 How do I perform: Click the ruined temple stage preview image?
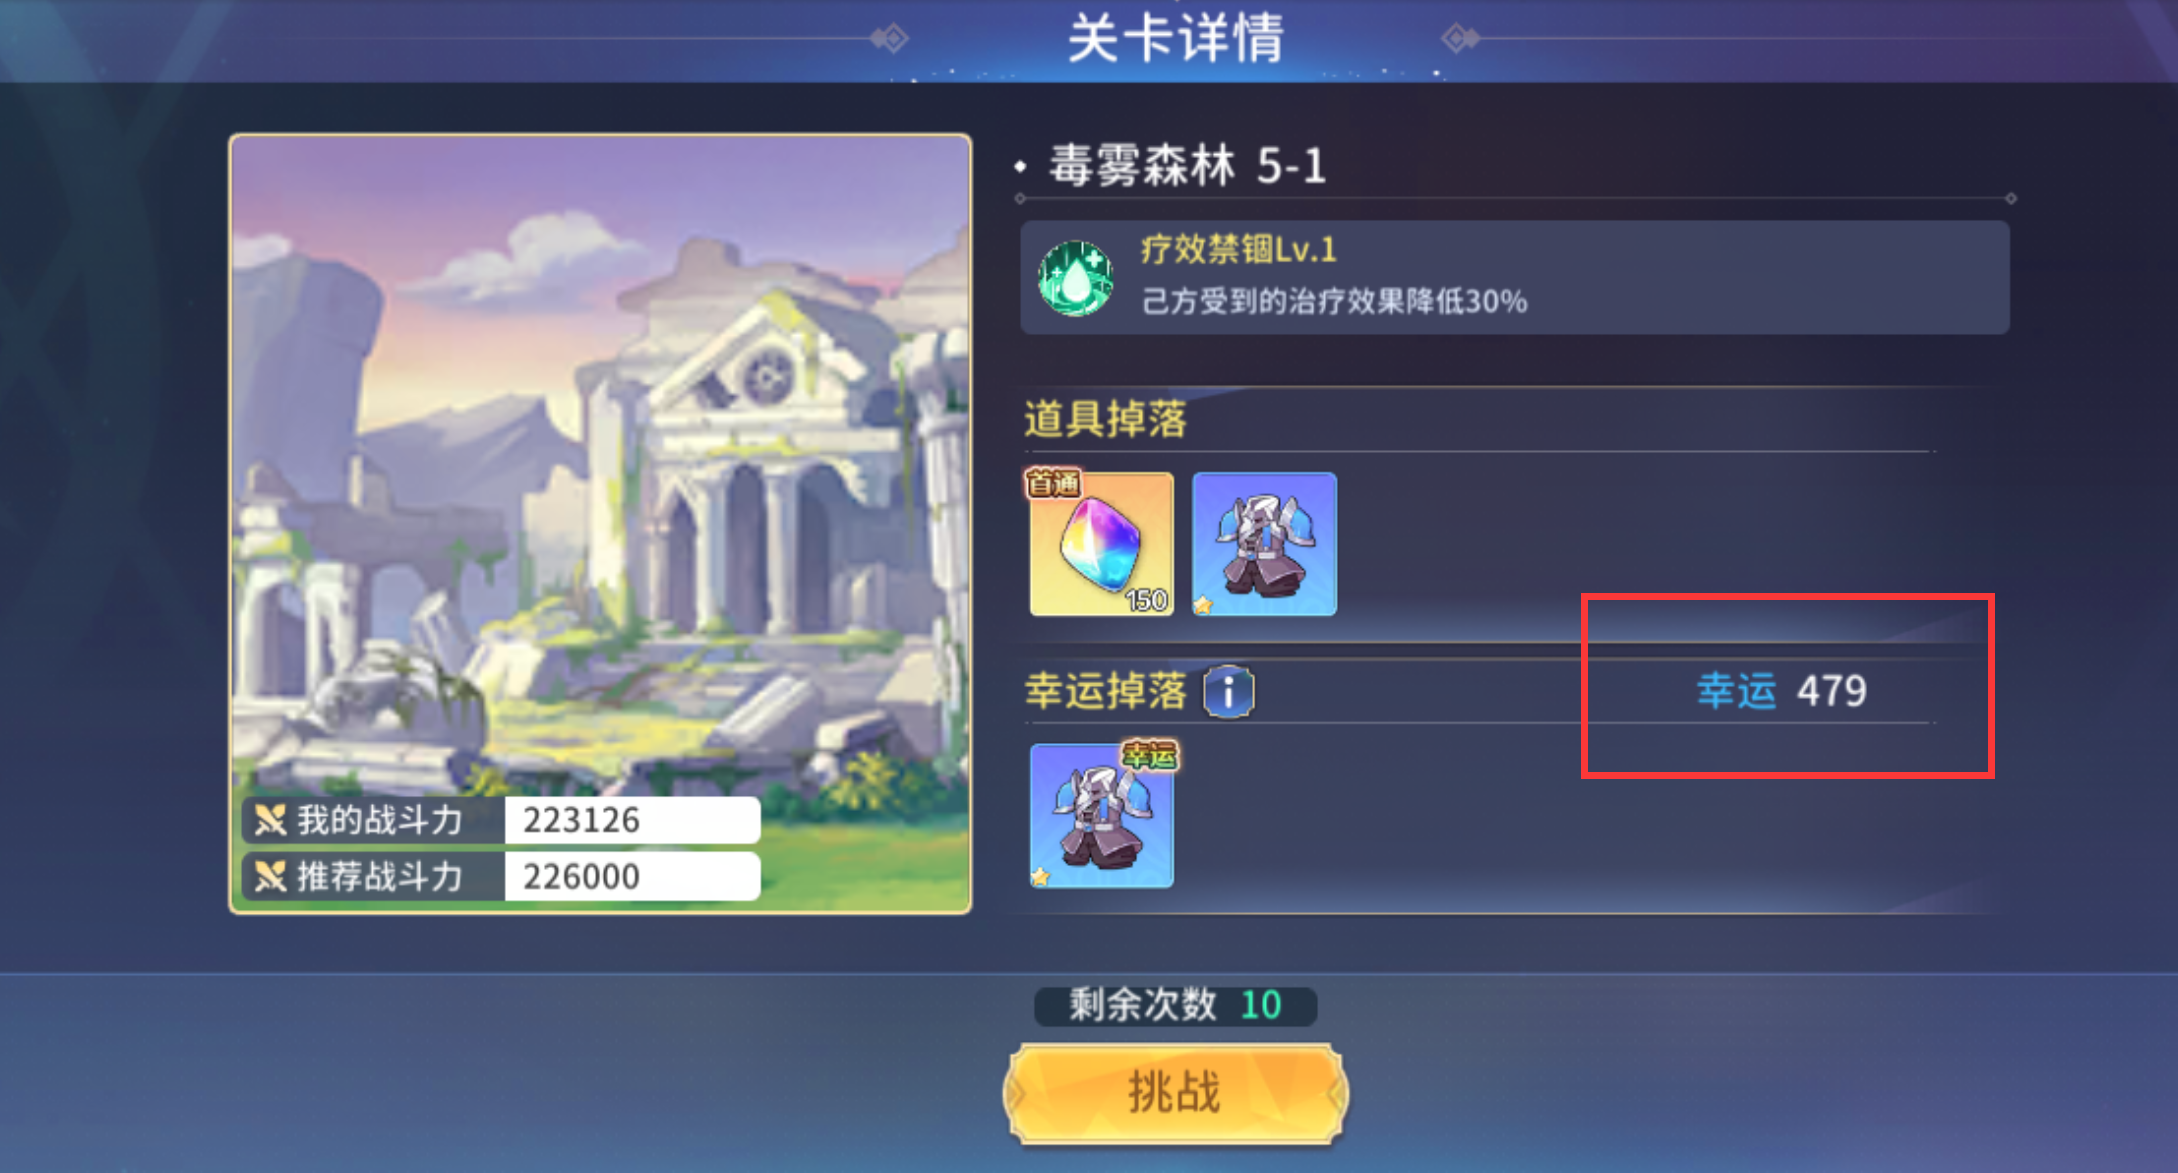pos(600,523)
